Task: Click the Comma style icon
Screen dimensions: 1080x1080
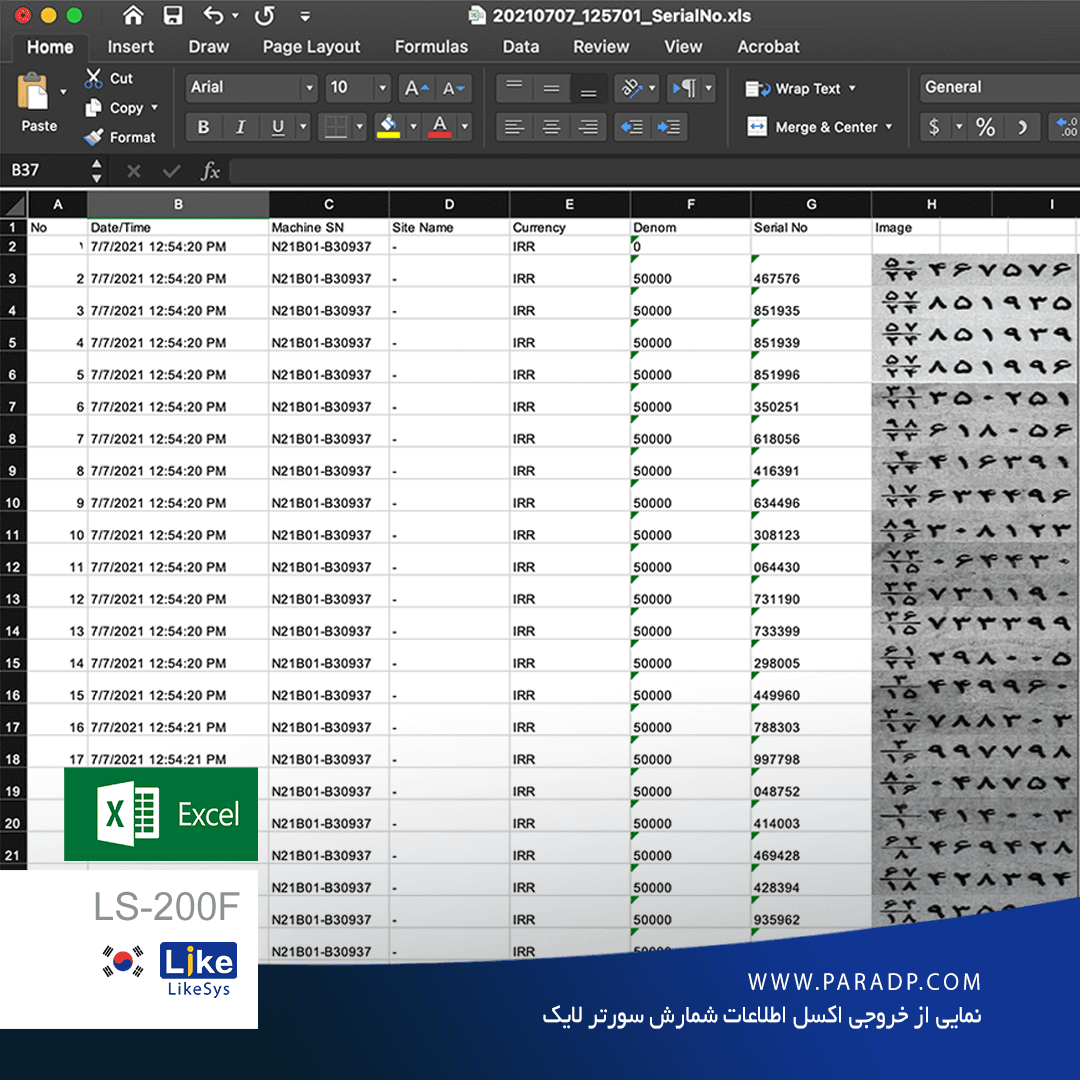Action: 1022,127
